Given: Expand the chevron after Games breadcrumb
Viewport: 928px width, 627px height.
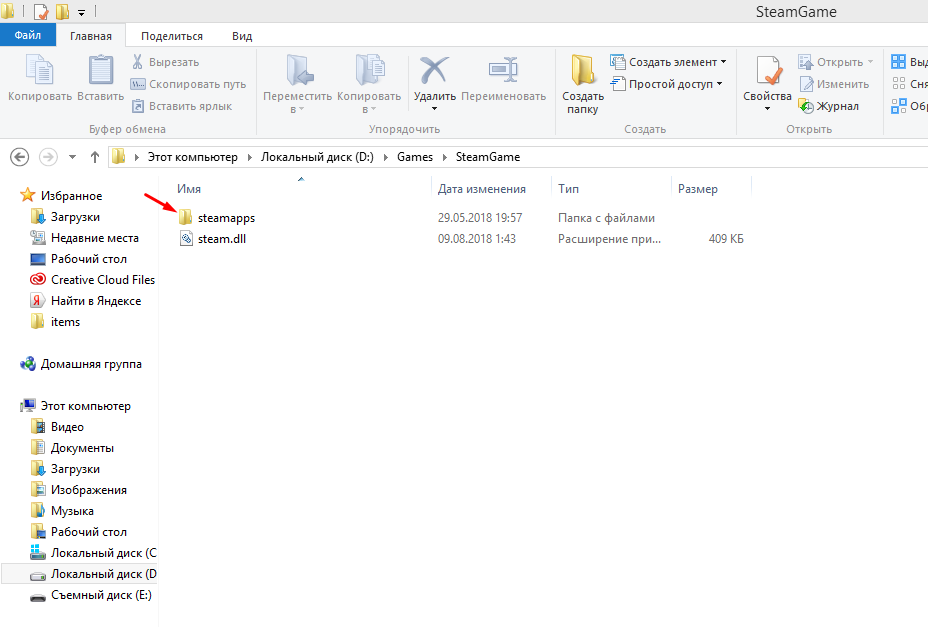Looking at the screenshot, I should (x=444, y=157).
